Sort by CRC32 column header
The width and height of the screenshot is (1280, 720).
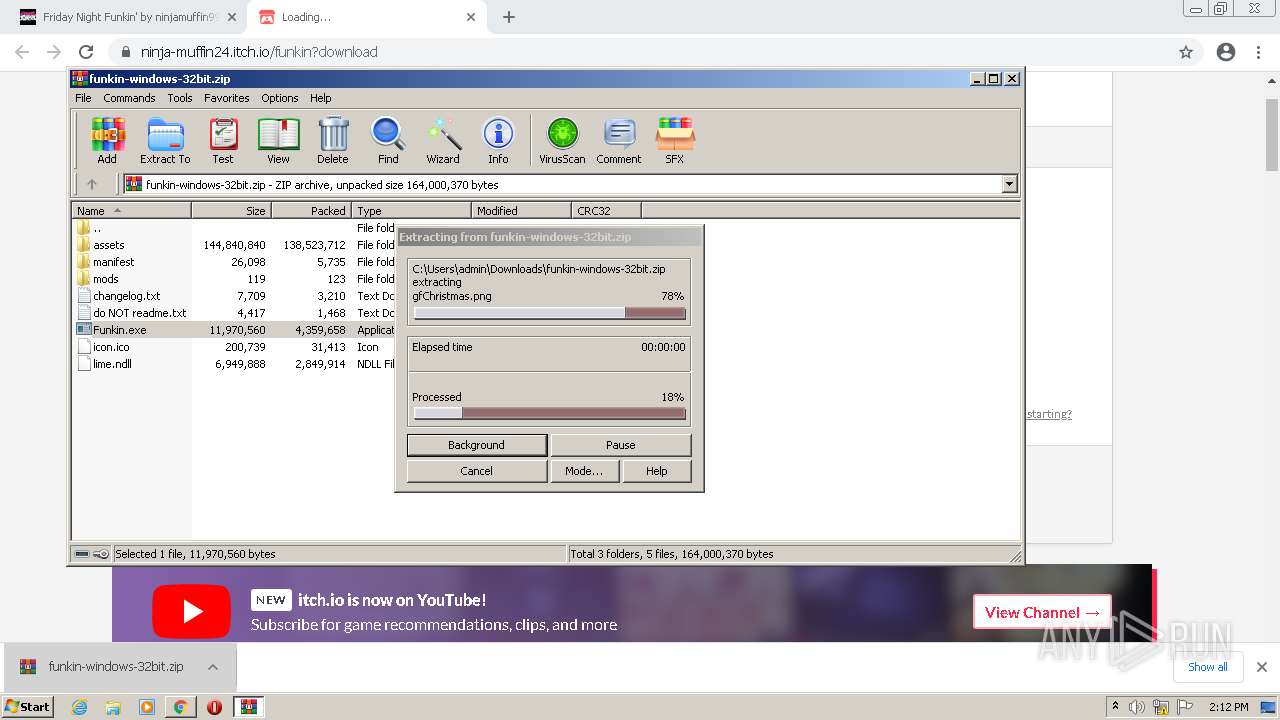click(x=606, y=210)
